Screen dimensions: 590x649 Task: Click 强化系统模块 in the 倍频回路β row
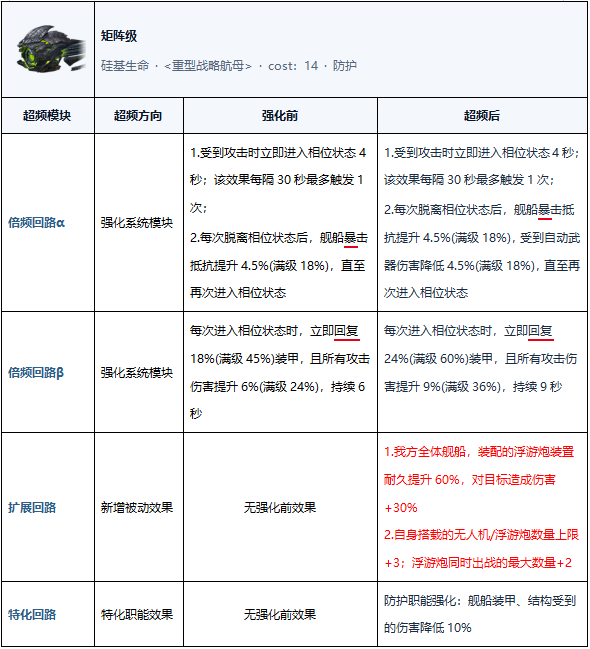[137, 373]
